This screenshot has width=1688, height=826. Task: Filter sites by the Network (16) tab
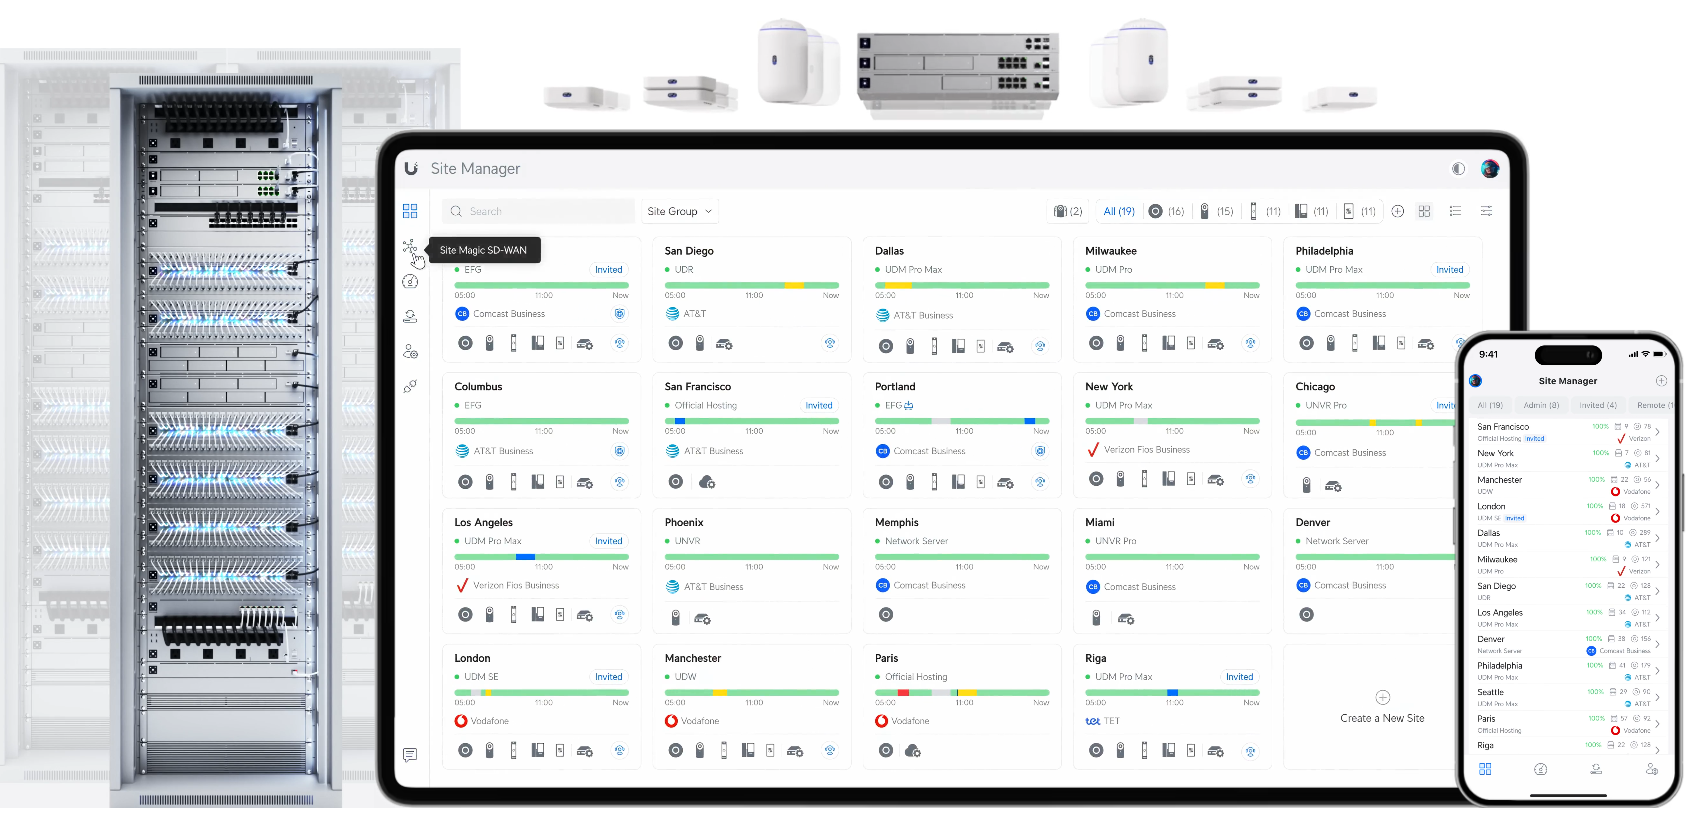coord(1166,211)
